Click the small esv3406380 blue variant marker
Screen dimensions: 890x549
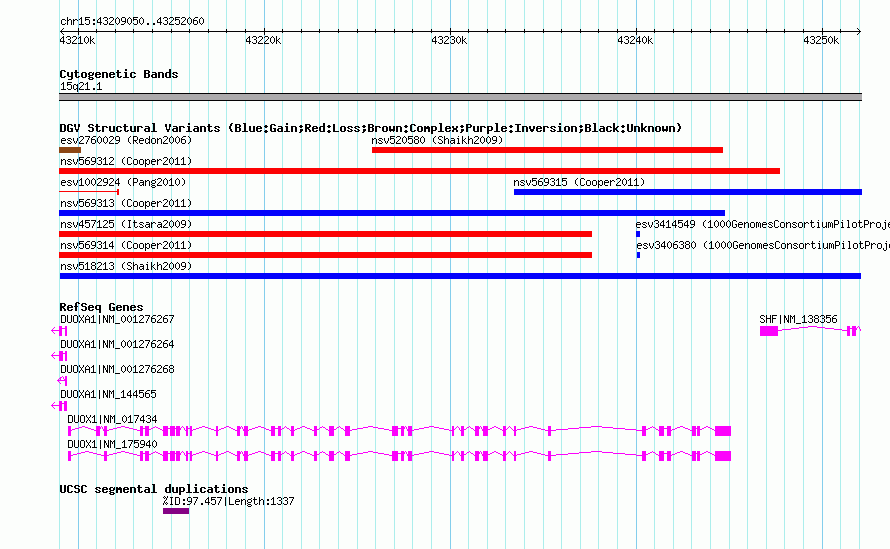tap(638, 255)
